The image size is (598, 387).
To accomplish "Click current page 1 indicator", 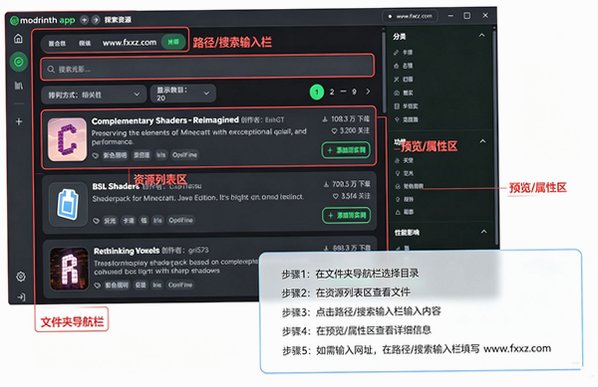I will pos(317,92).
